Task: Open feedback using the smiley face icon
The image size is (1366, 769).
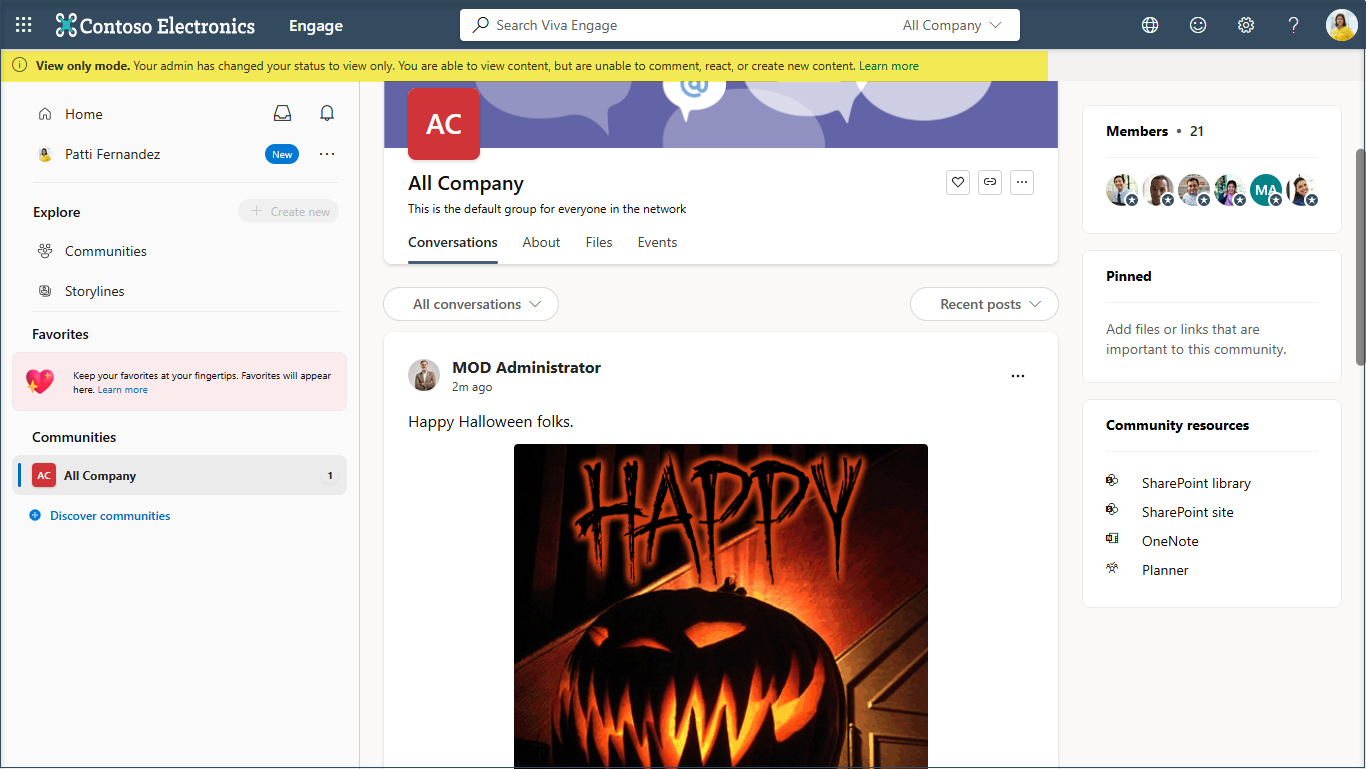Action: click(1197, 24)
